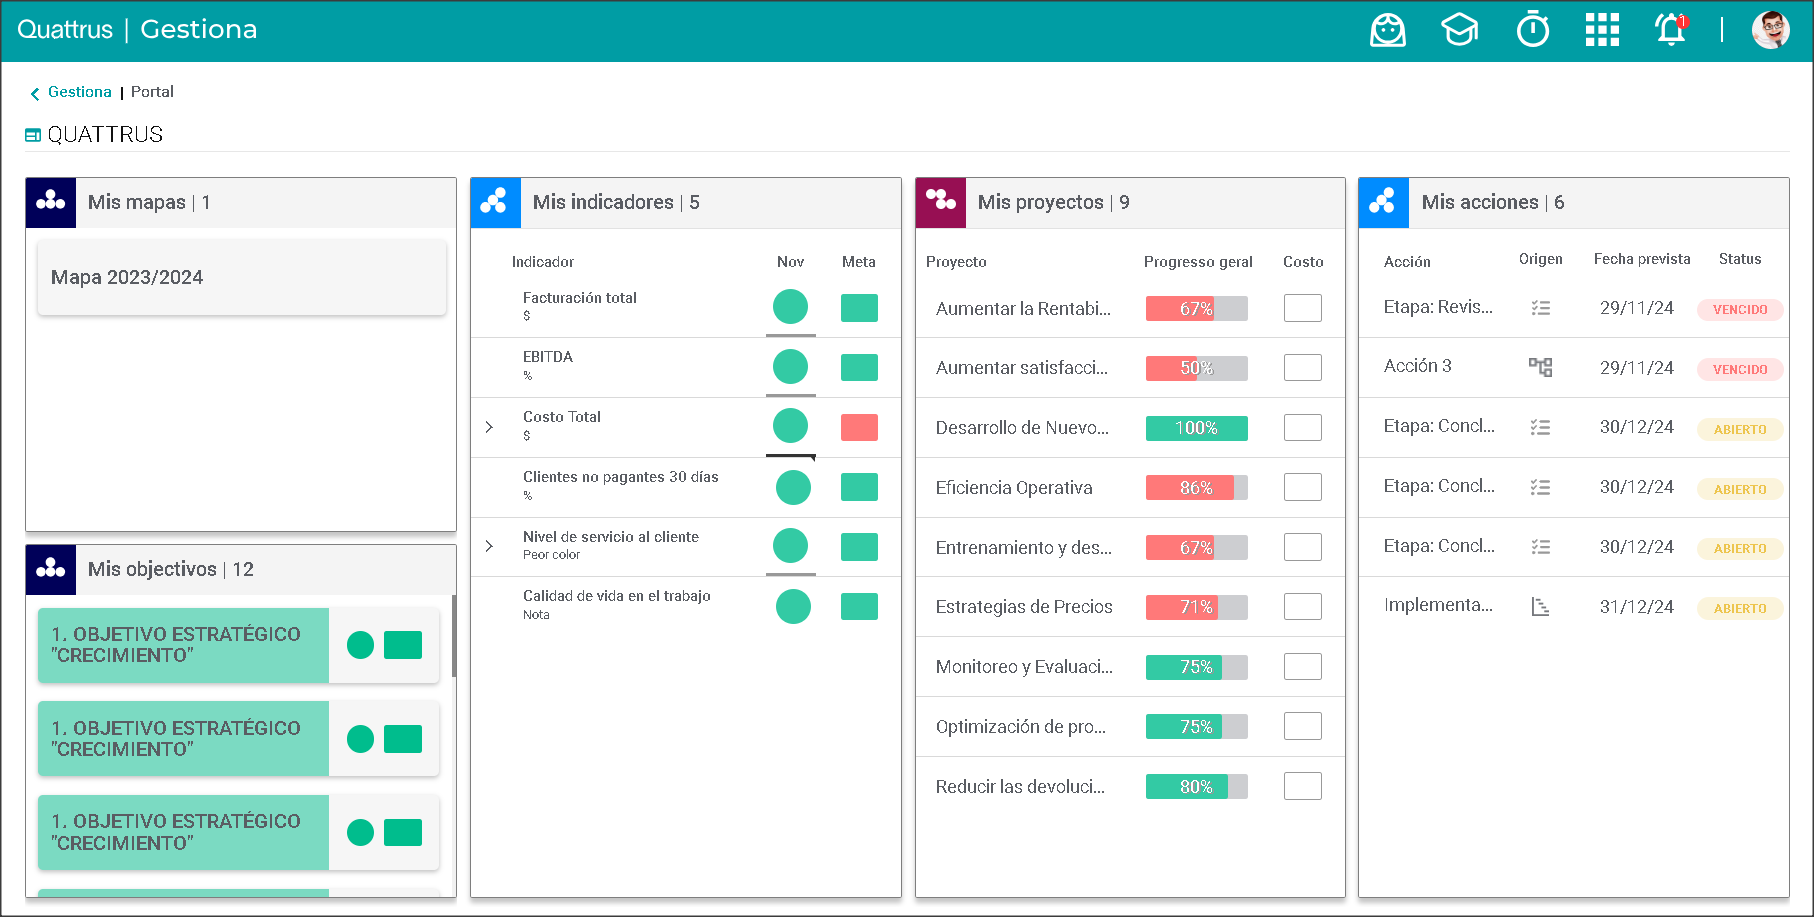The image size is (1814, 917).
Task: Open the Mapa 2023/2024 map card
Action: click(x=241, y=278)
